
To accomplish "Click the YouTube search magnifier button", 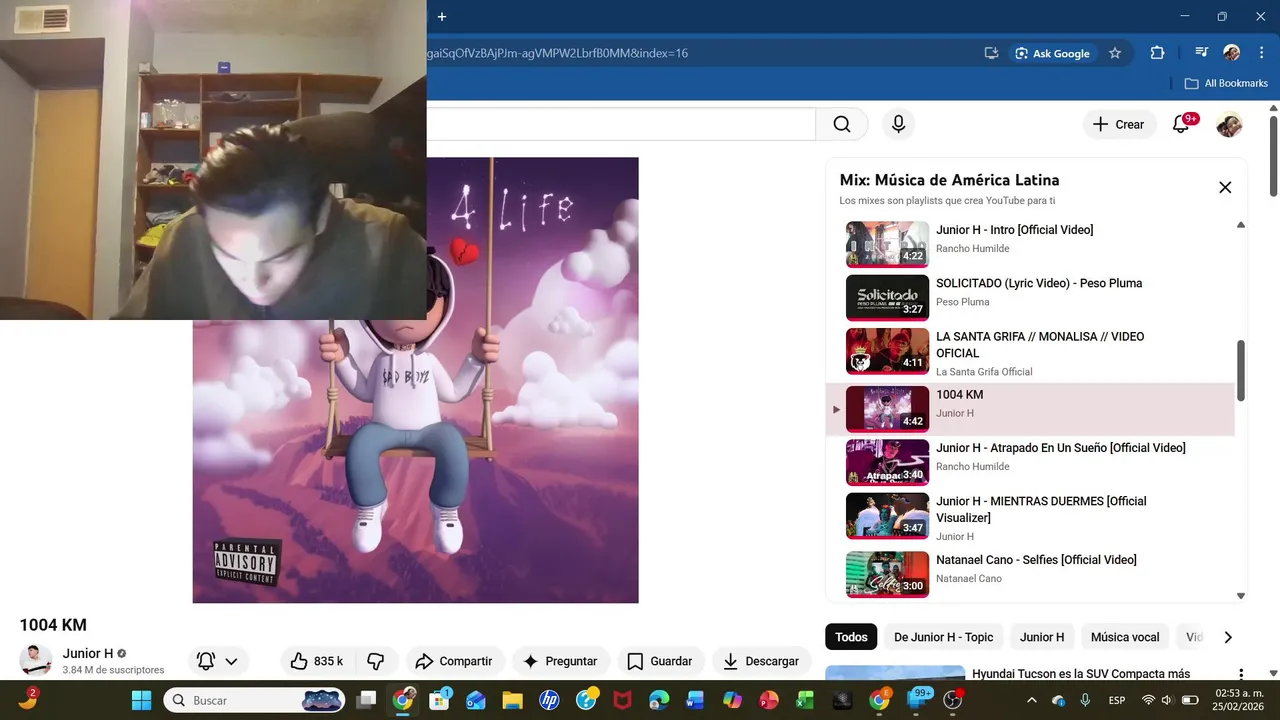I will (x=842, y=124).
